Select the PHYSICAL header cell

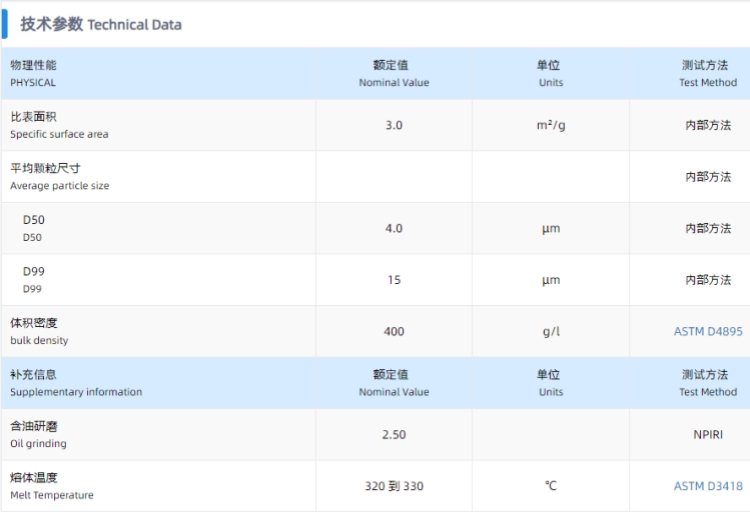click(x=158, y=74)
